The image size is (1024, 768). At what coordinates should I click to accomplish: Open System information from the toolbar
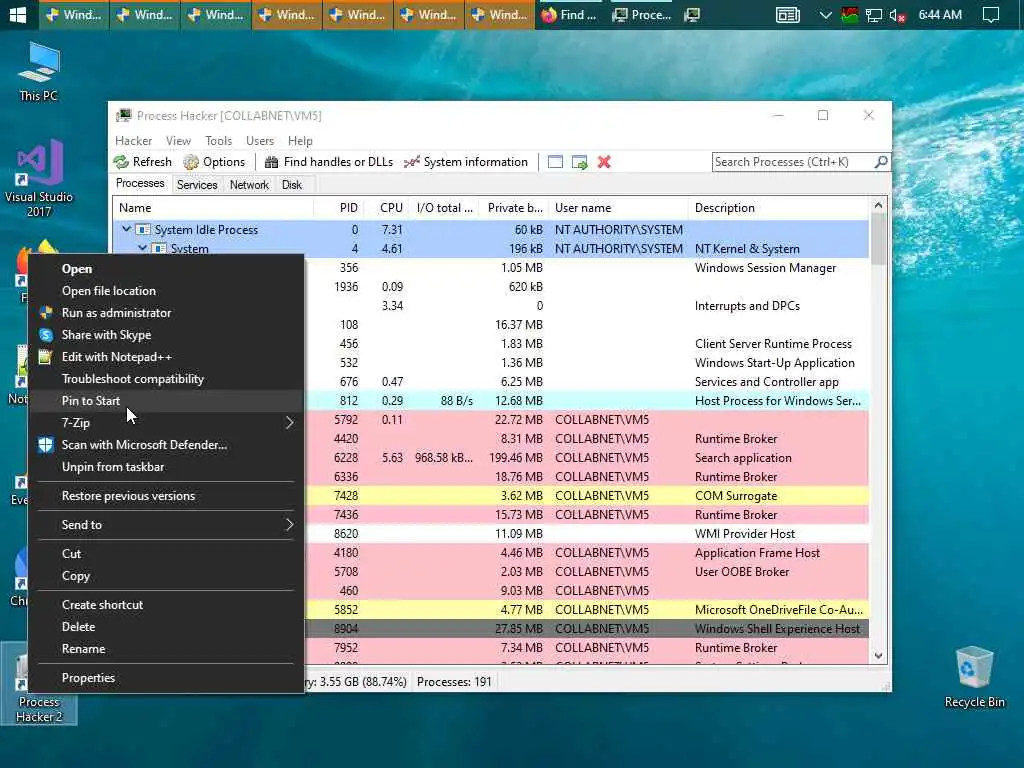466,162
